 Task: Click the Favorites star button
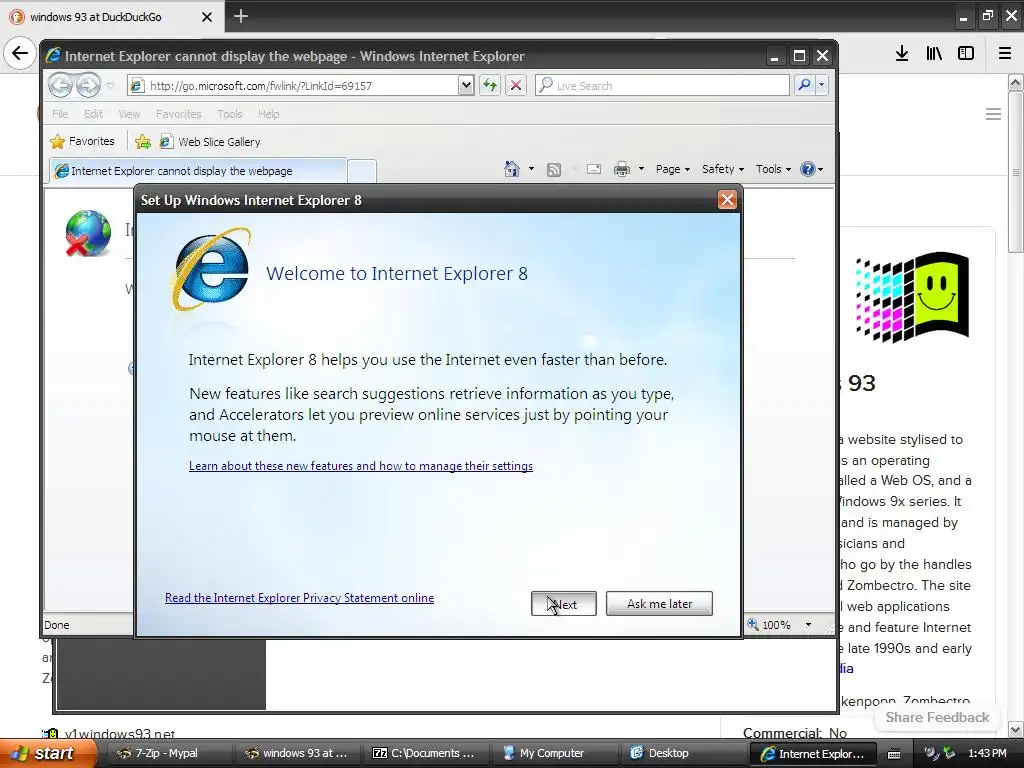coord(82,141)
